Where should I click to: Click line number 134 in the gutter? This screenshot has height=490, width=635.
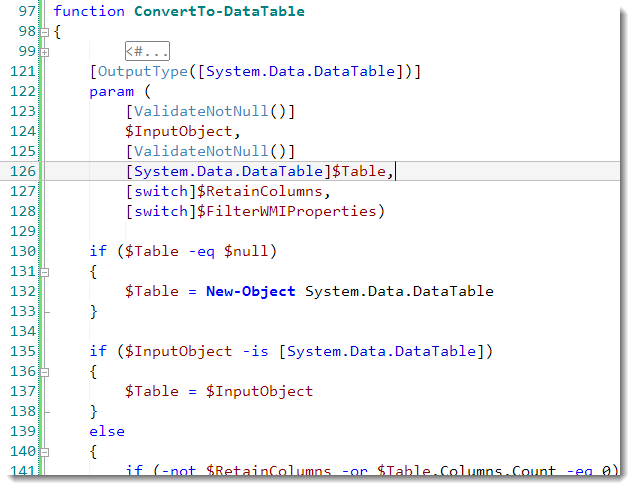[23, 331]
